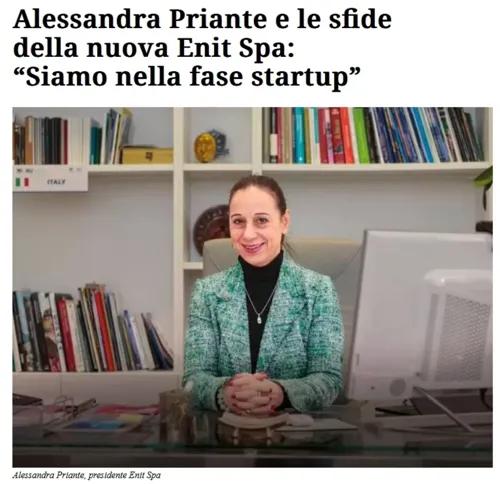
Task: Click the "Siamo nella fase startup" headline line
Action: 188,77
